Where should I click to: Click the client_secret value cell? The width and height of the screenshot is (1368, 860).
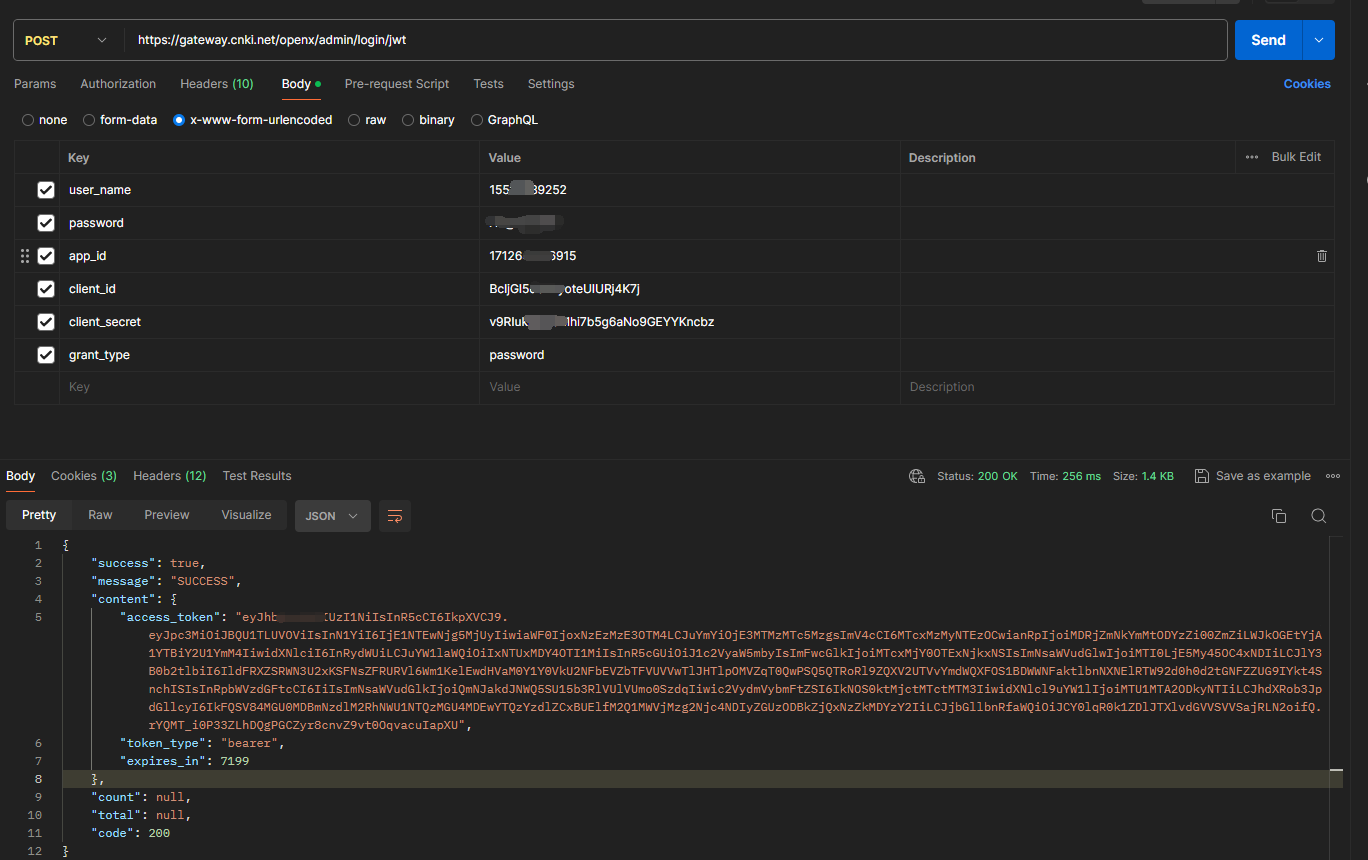(x=690, y=322)
